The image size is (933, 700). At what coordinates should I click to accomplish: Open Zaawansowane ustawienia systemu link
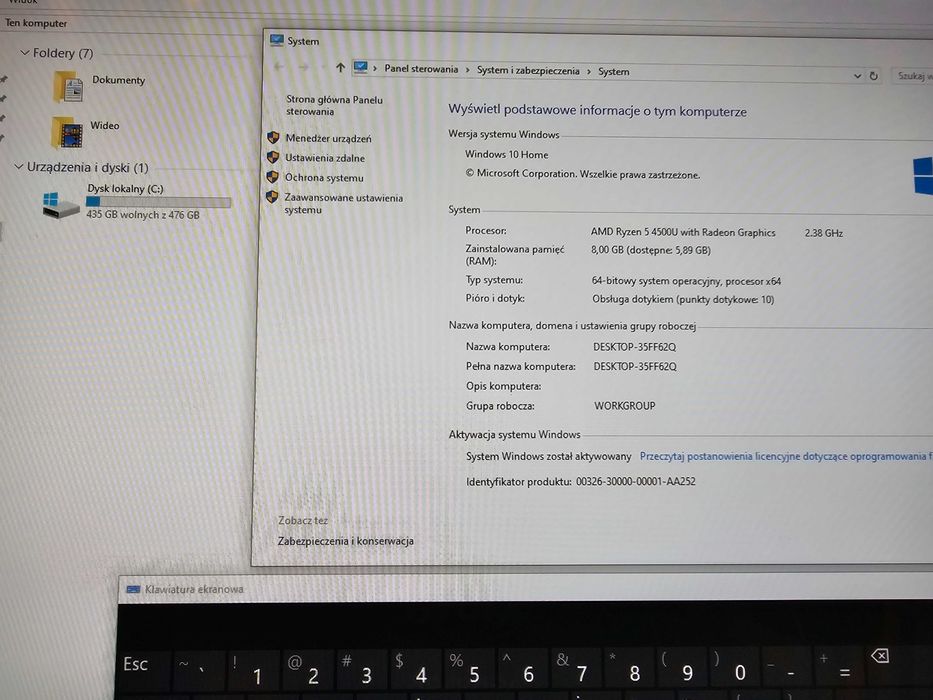(x=343, y=204)
